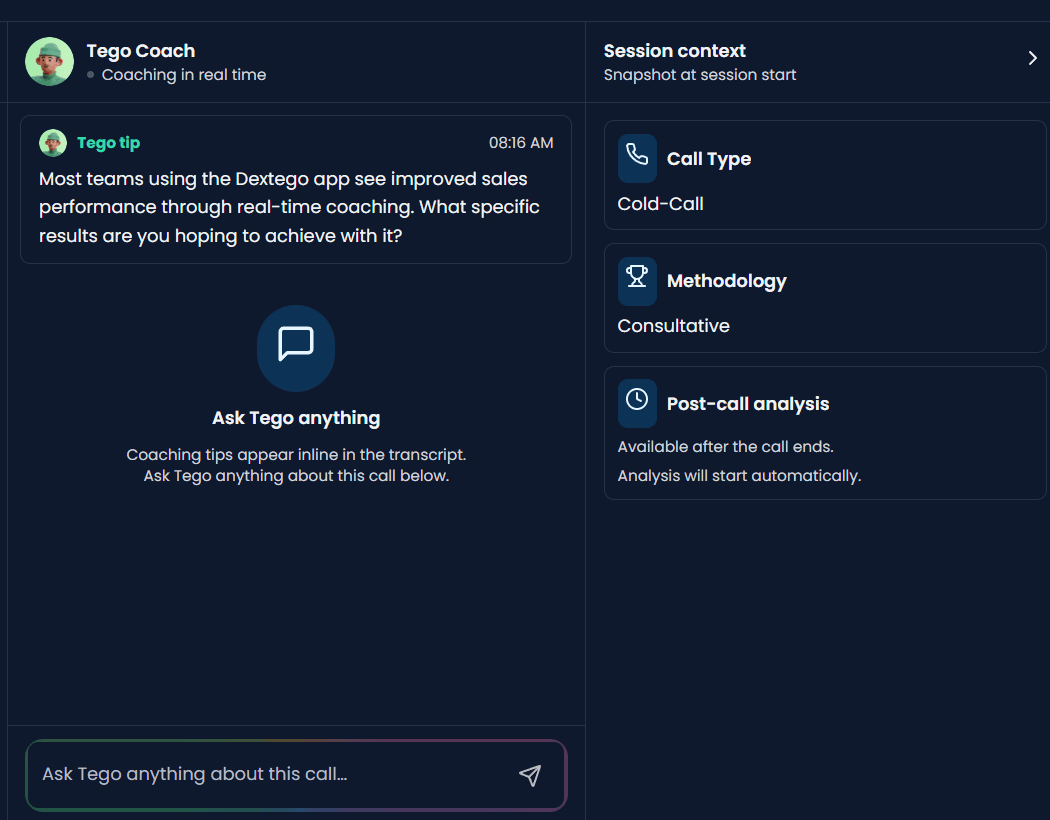Click the Call Type card title
The width and height of the screenshot is (1050, 820).
coord(708,159)
